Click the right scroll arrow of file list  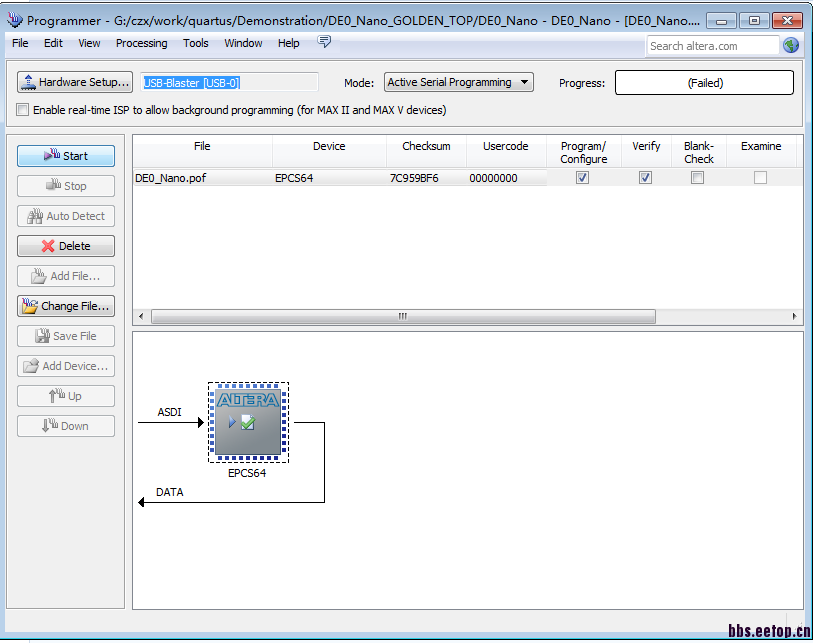[x=794, y=316]
